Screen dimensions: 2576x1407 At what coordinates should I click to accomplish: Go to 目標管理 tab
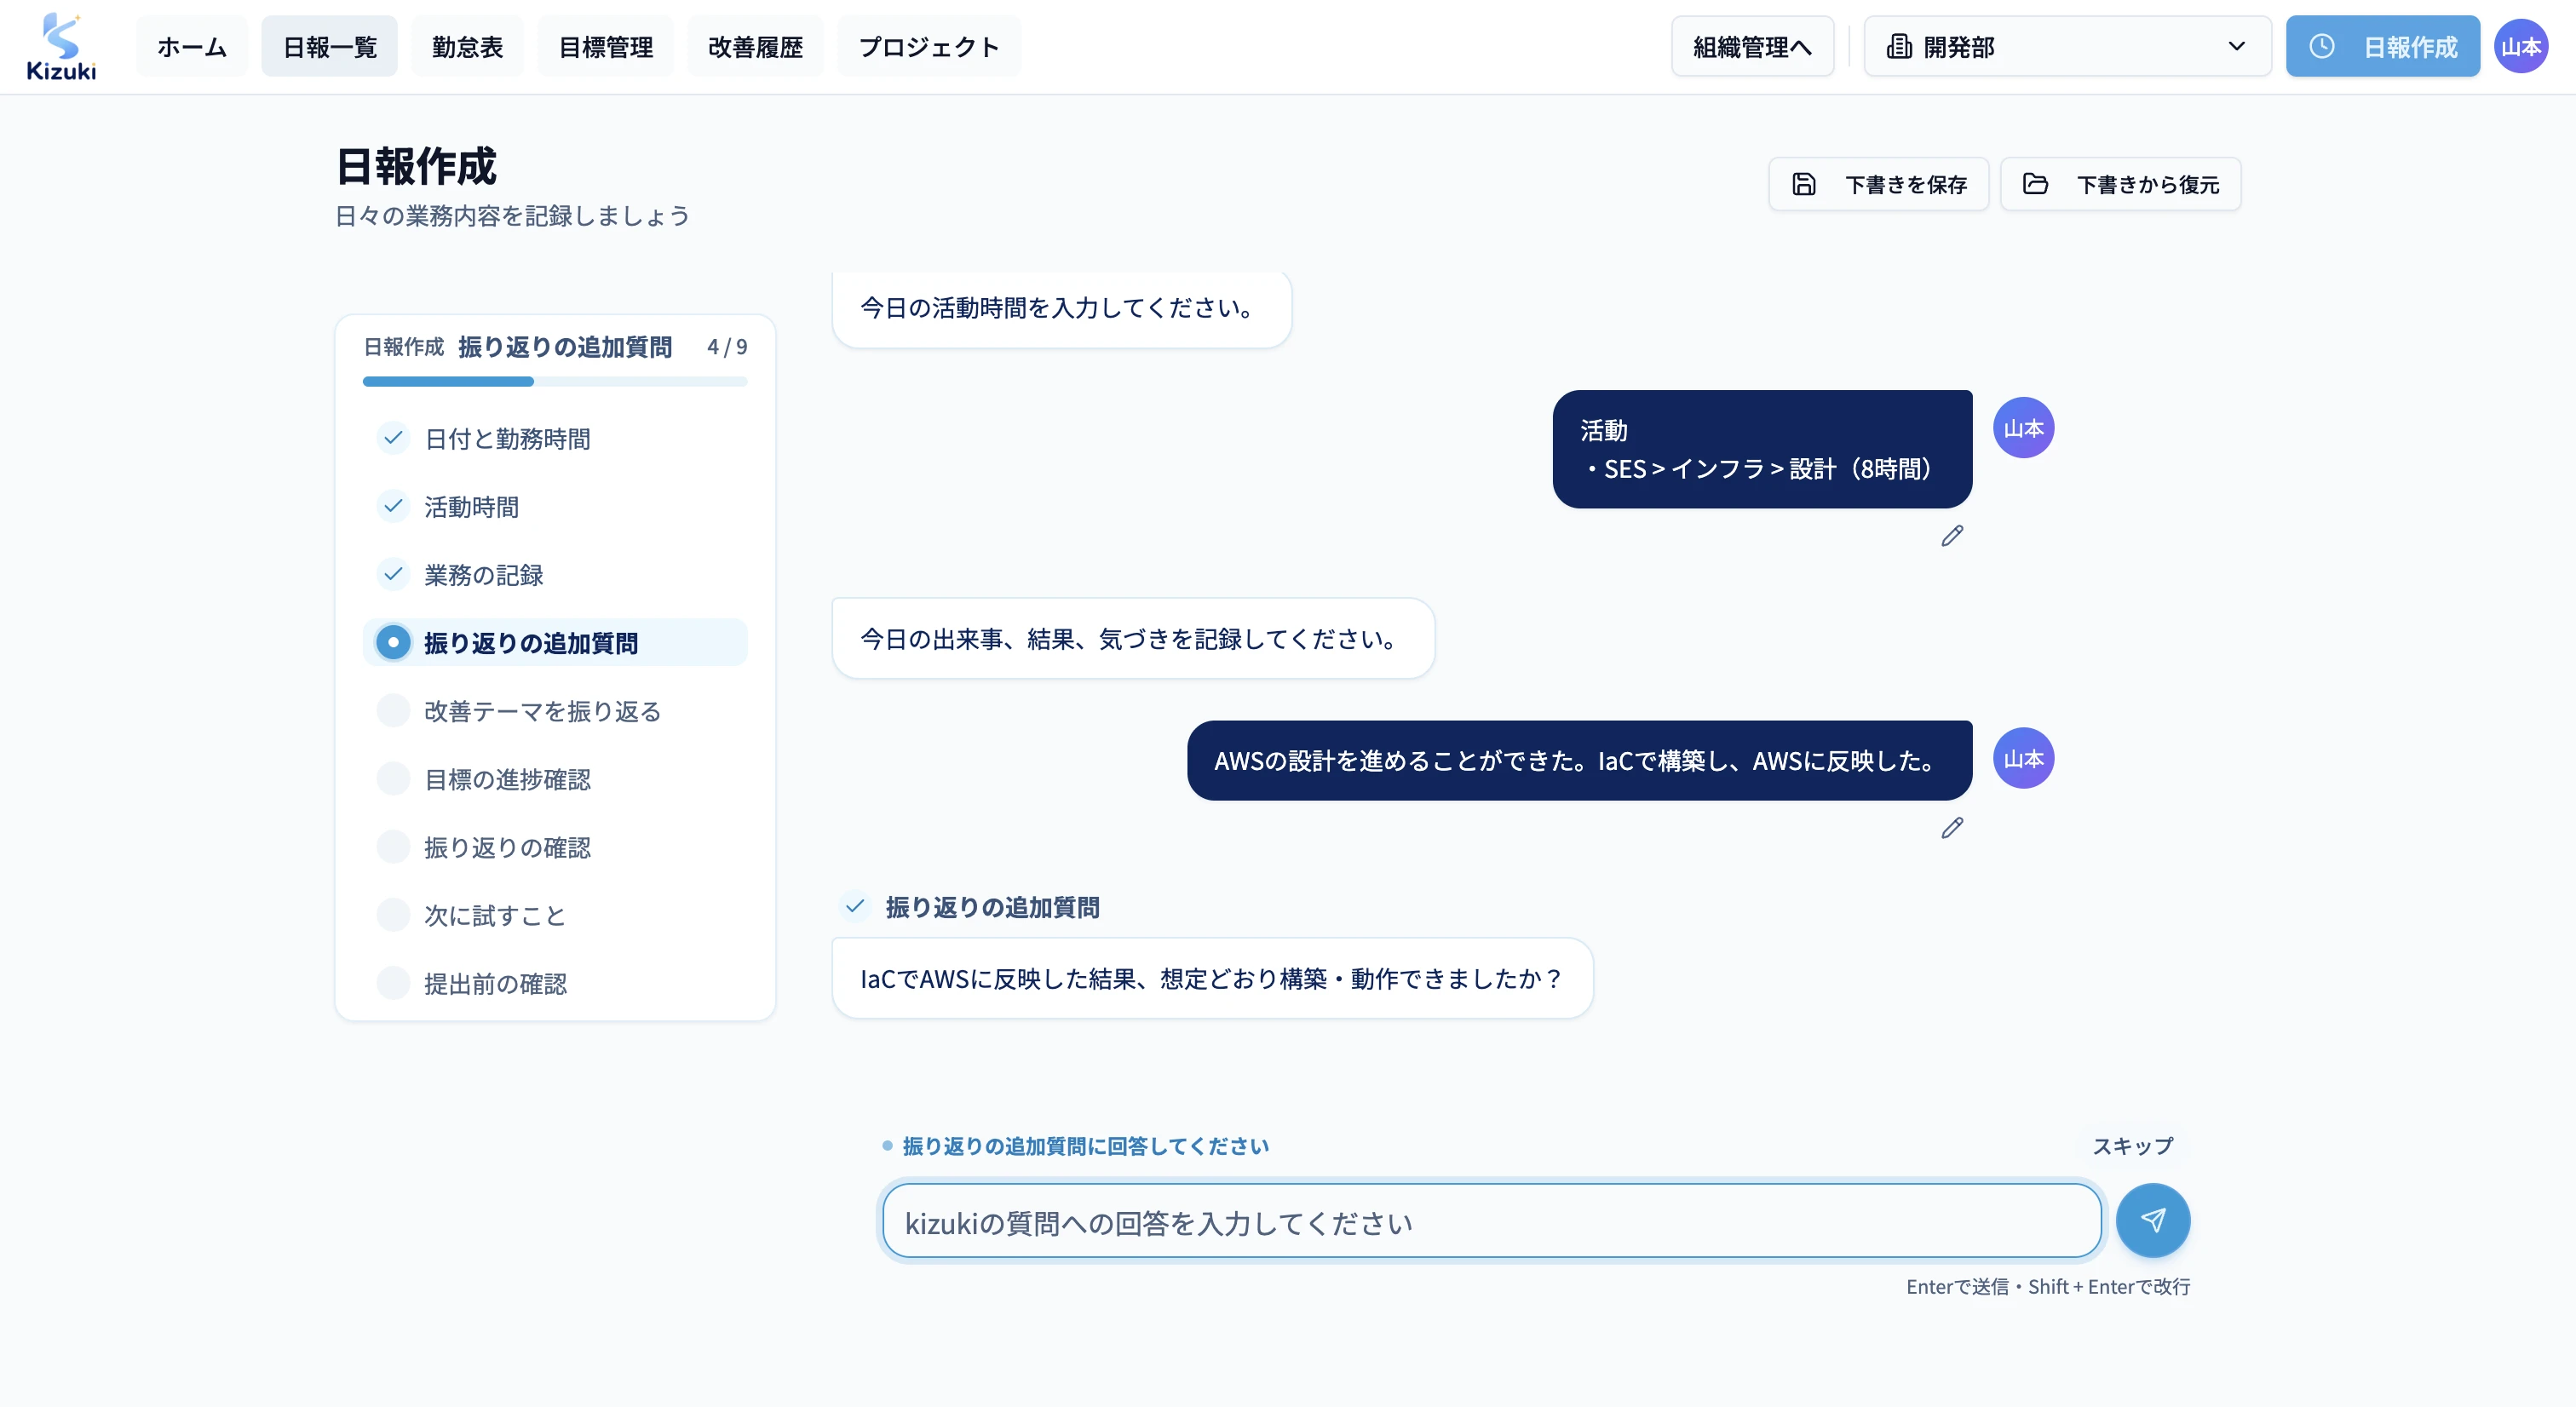point(605,46)
